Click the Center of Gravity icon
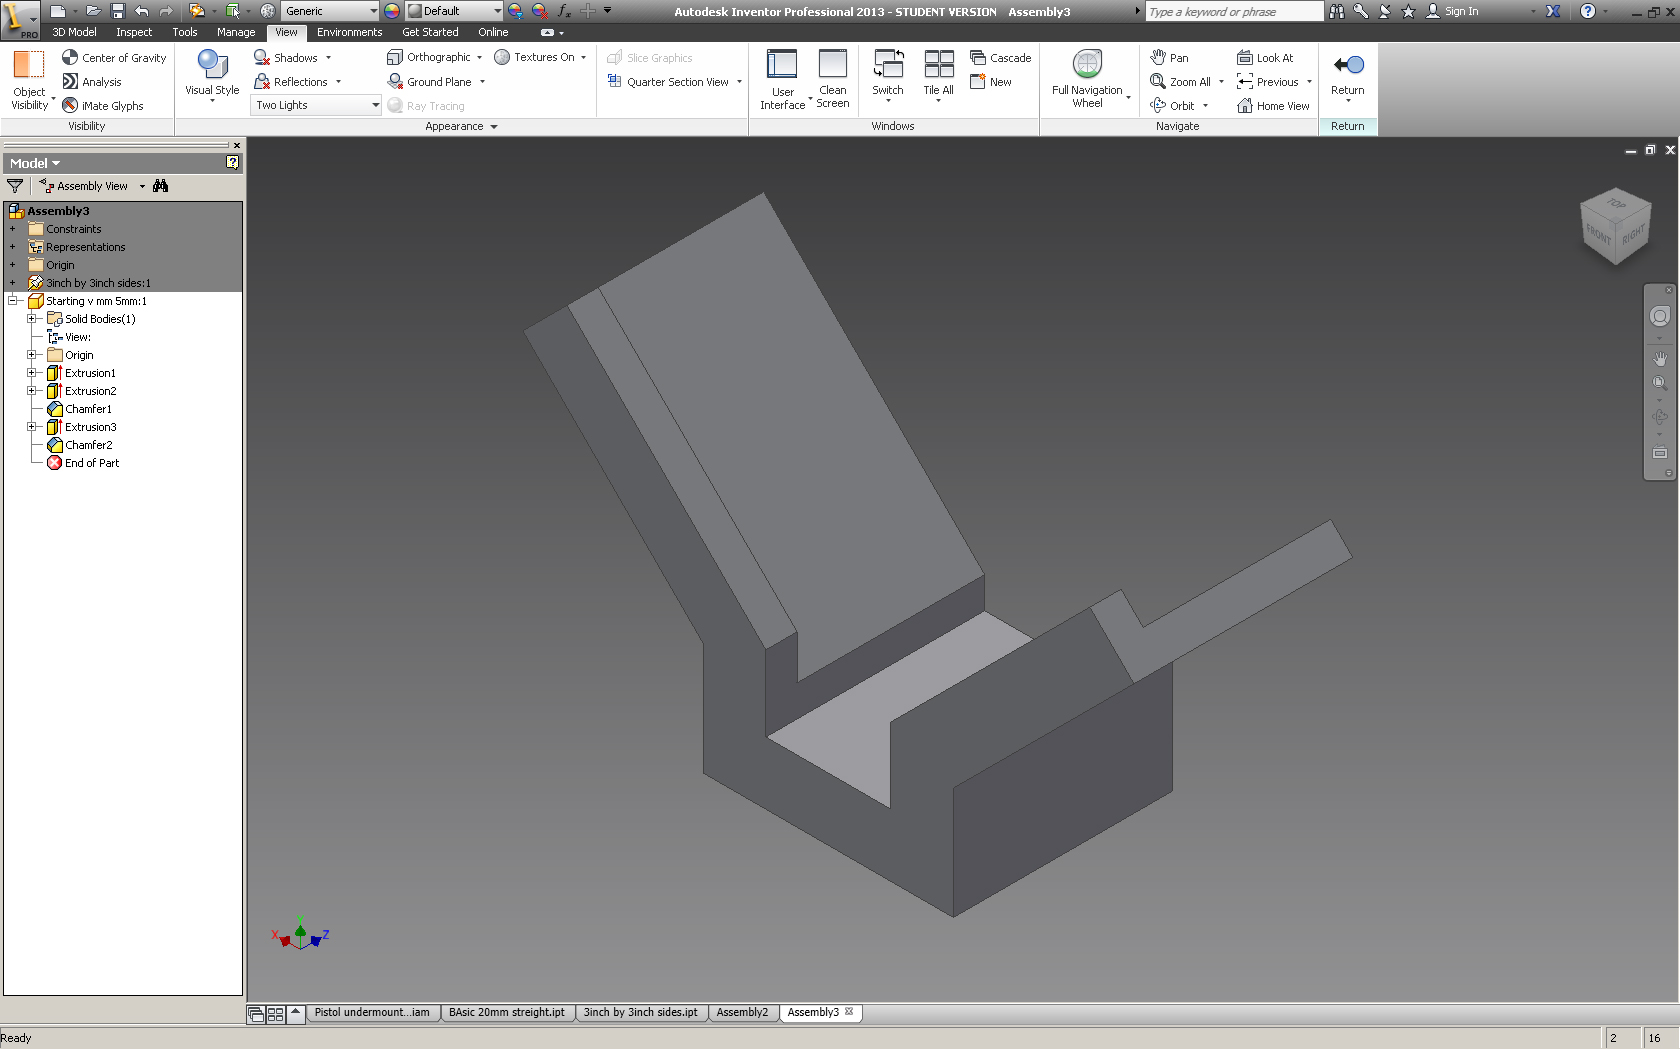Image resolution: width=1680 pixels, height=1050 pixels. tap(70, 58)
